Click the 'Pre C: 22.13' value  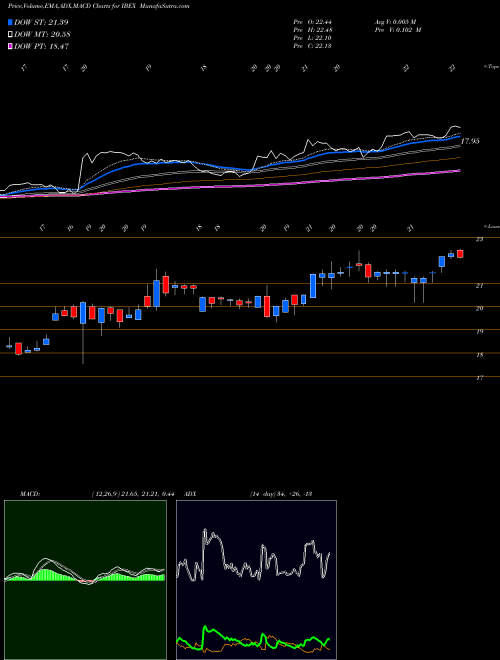[x=312, y=46]
